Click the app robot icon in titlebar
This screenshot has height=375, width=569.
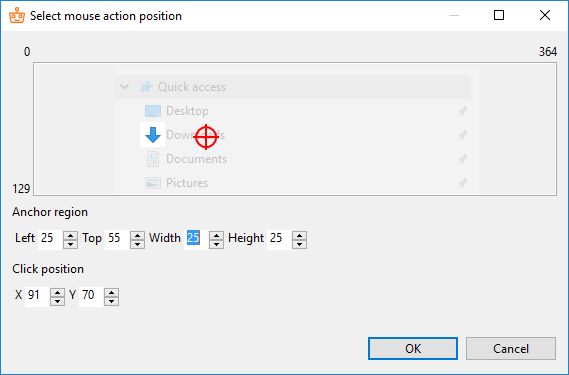pos(17,15)
